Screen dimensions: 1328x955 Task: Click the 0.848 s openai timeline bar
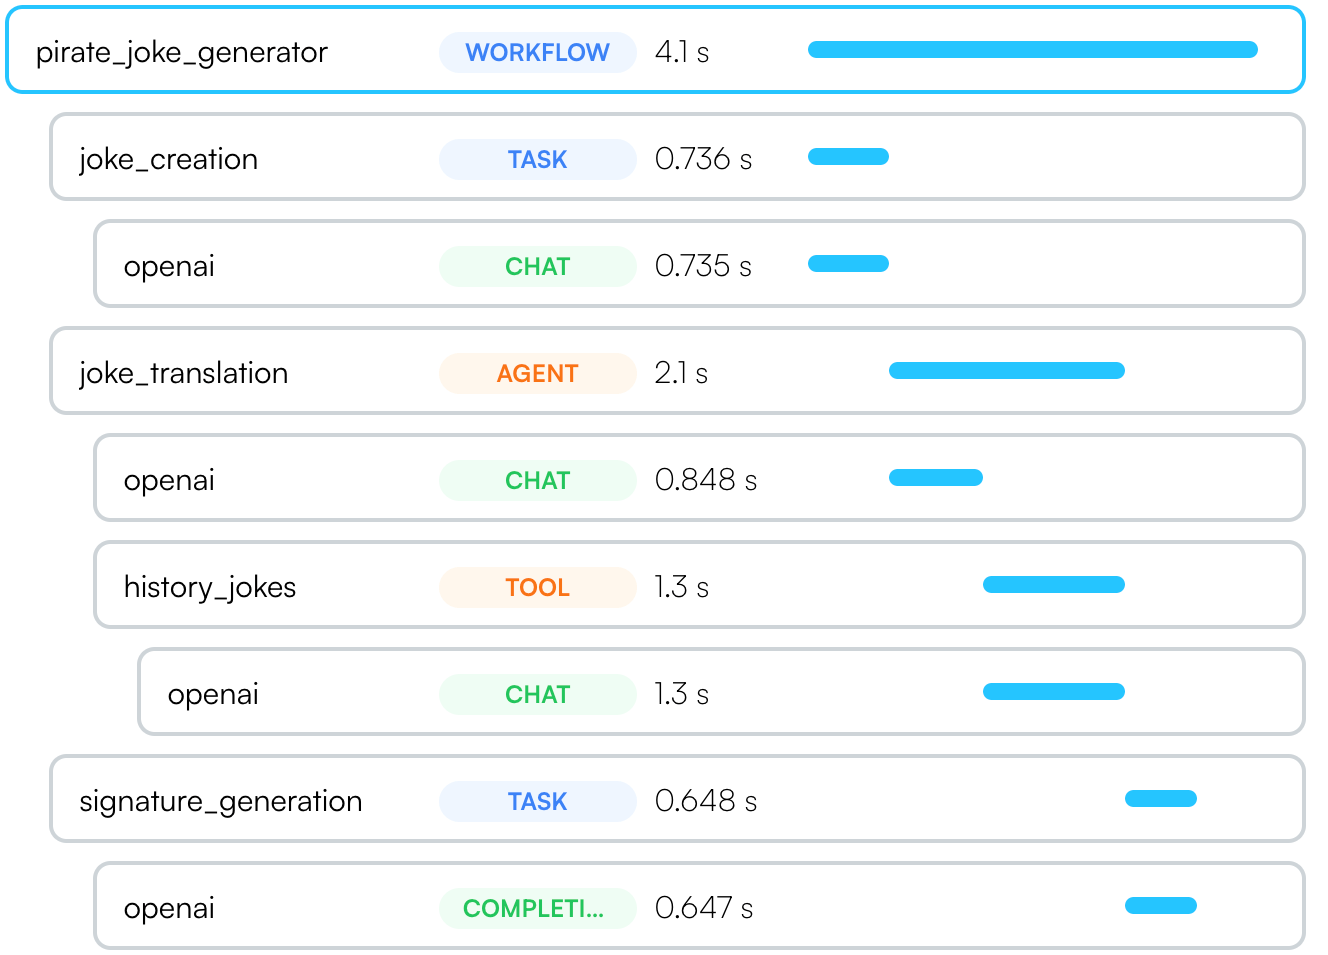[x=936, y=478]
